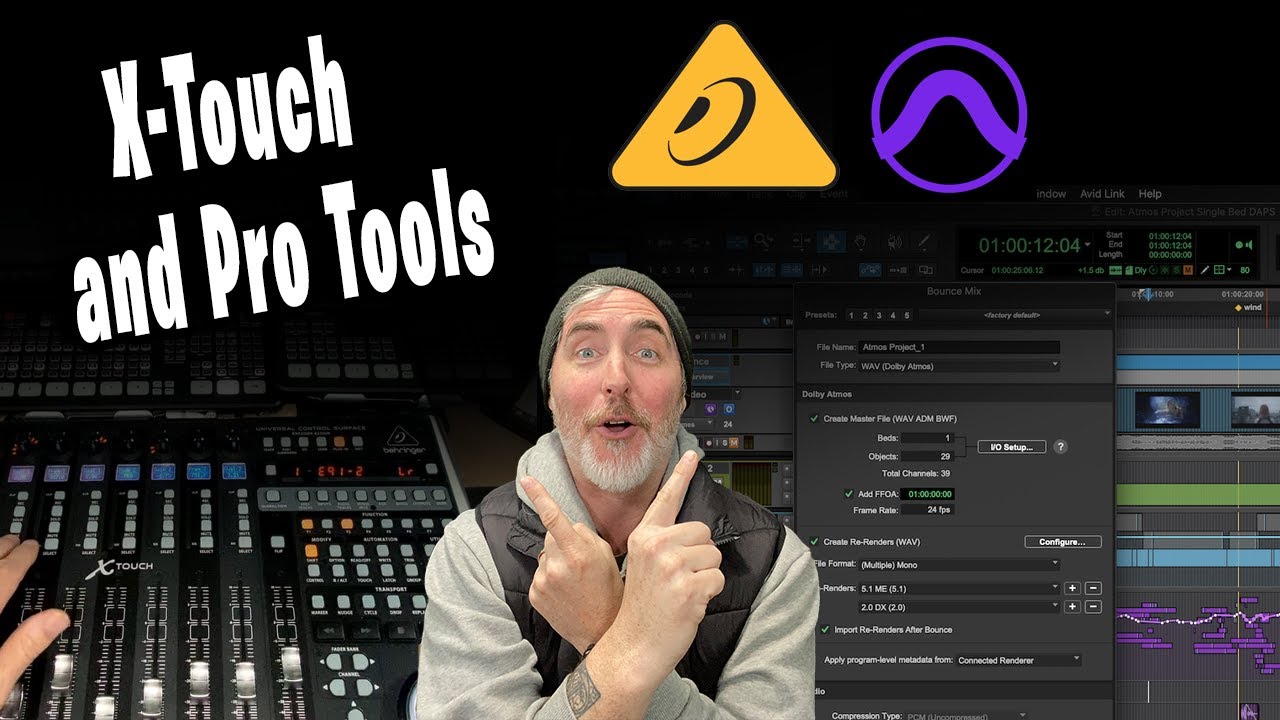This screenshot has height=720, width=1280.
Task: Select Bounce Mix preset 5
Action: click(x=908, y=315)
